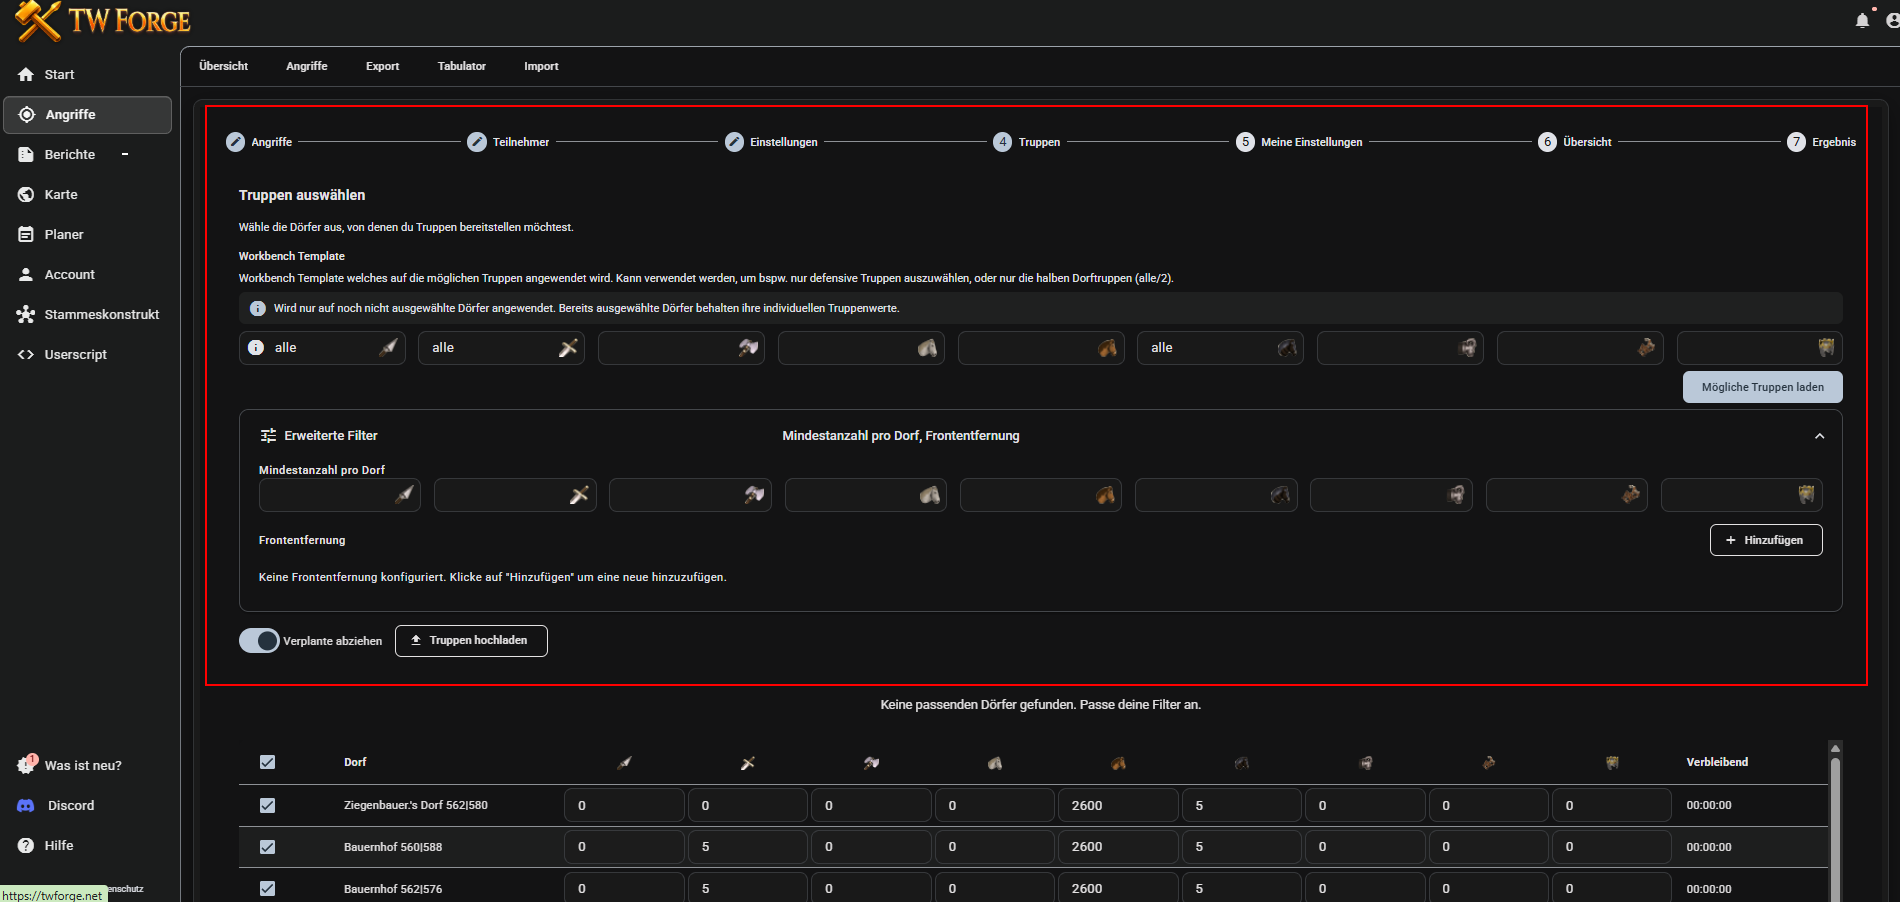Image resolution: width=1900 pixels, height=902 pixels.
Task: Open the Import tab
Action: (541, 66)
